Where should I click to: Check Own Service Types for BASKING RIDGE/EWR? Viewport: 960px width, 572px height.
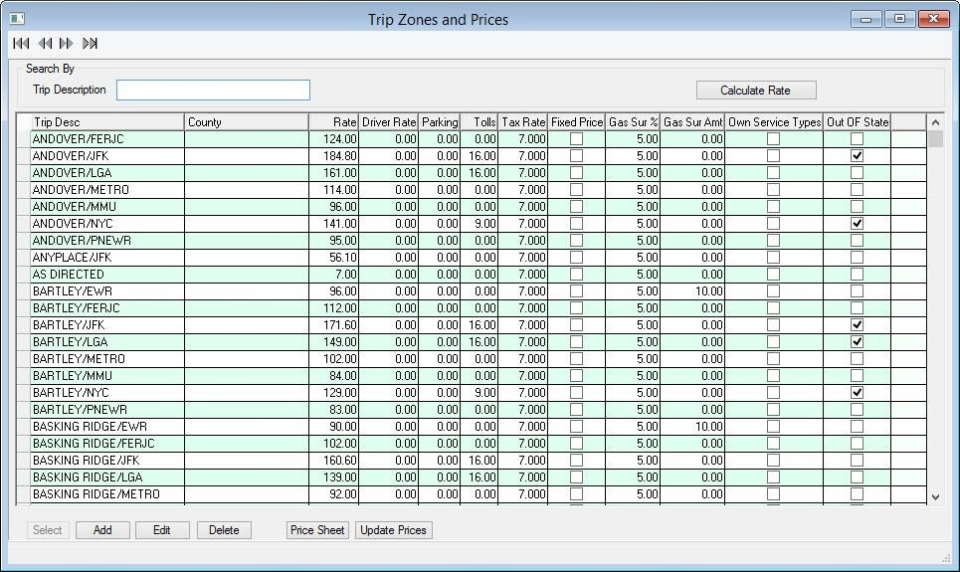click(773, 426)
